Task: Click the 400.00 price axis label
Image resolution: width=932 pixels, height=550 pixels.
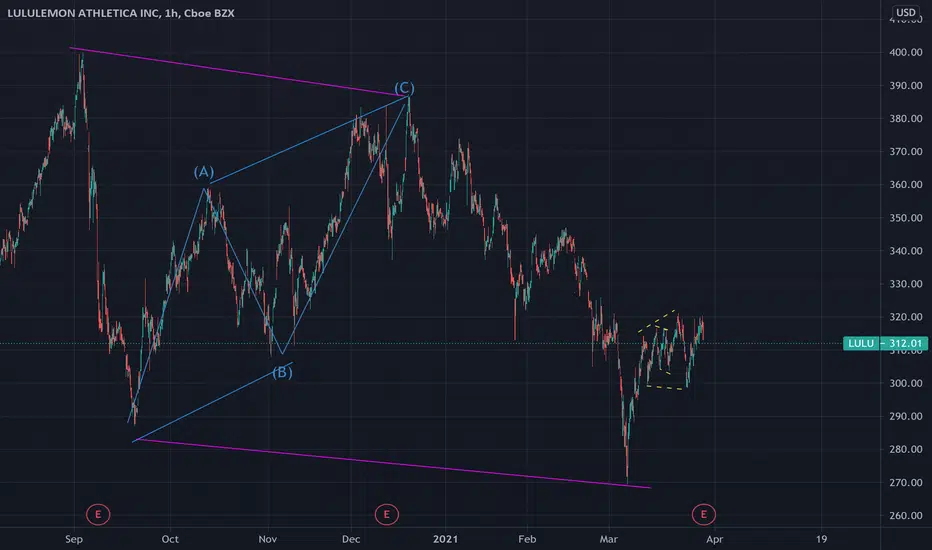Action: tap(906, 52)
